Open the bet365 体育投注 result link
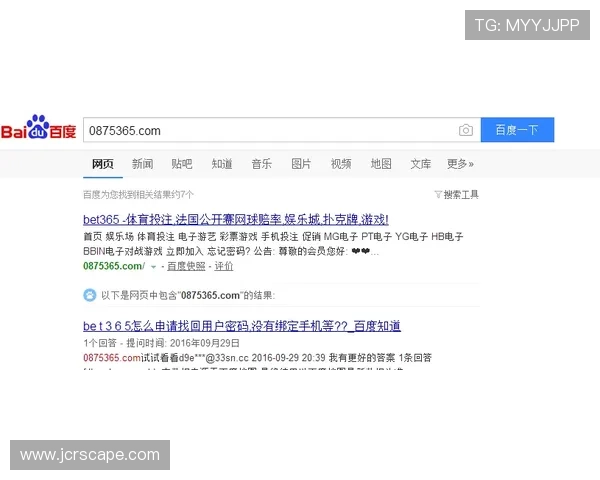The width and height of the screenshot is (600, 480). [x=236, y=220]
